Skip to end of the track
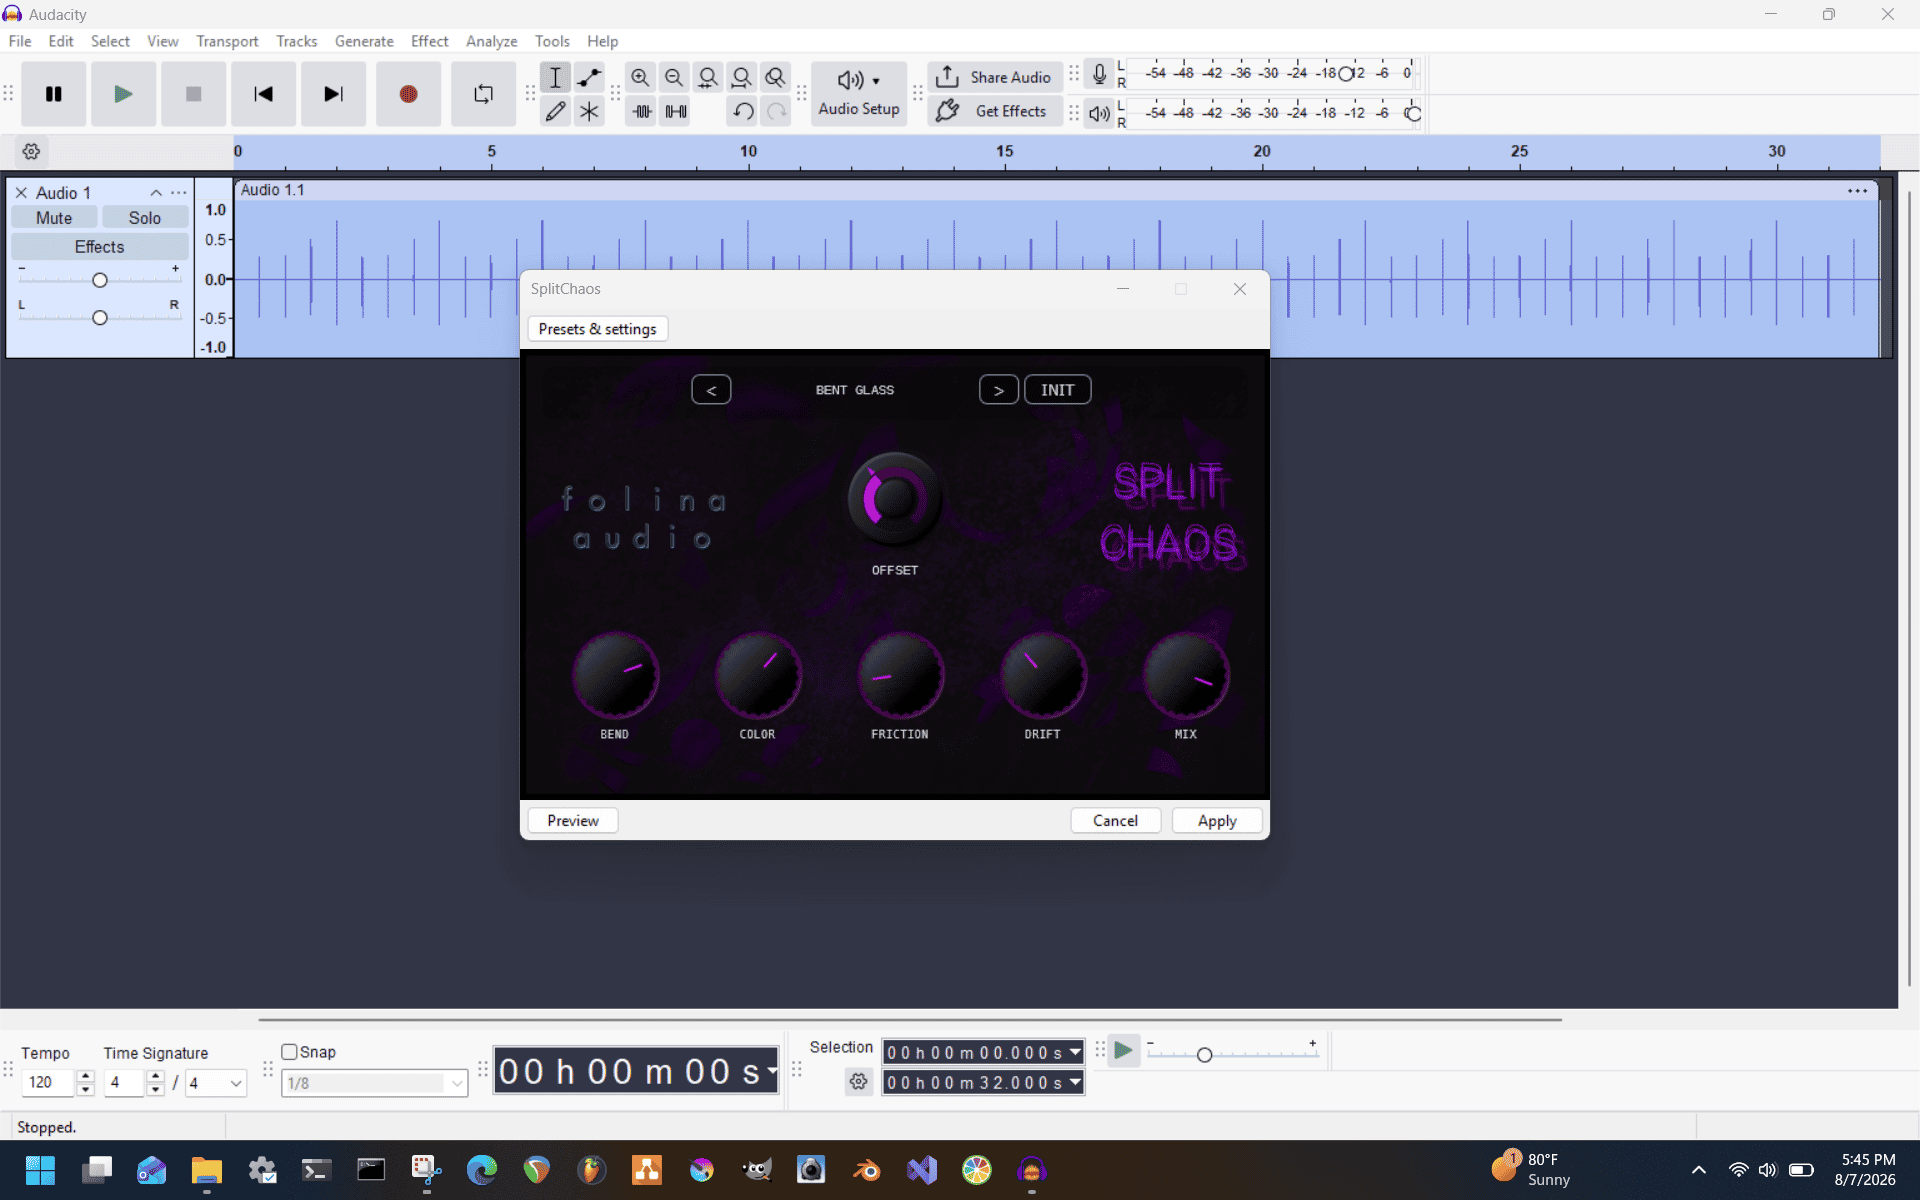 click(x=333, y=94)
